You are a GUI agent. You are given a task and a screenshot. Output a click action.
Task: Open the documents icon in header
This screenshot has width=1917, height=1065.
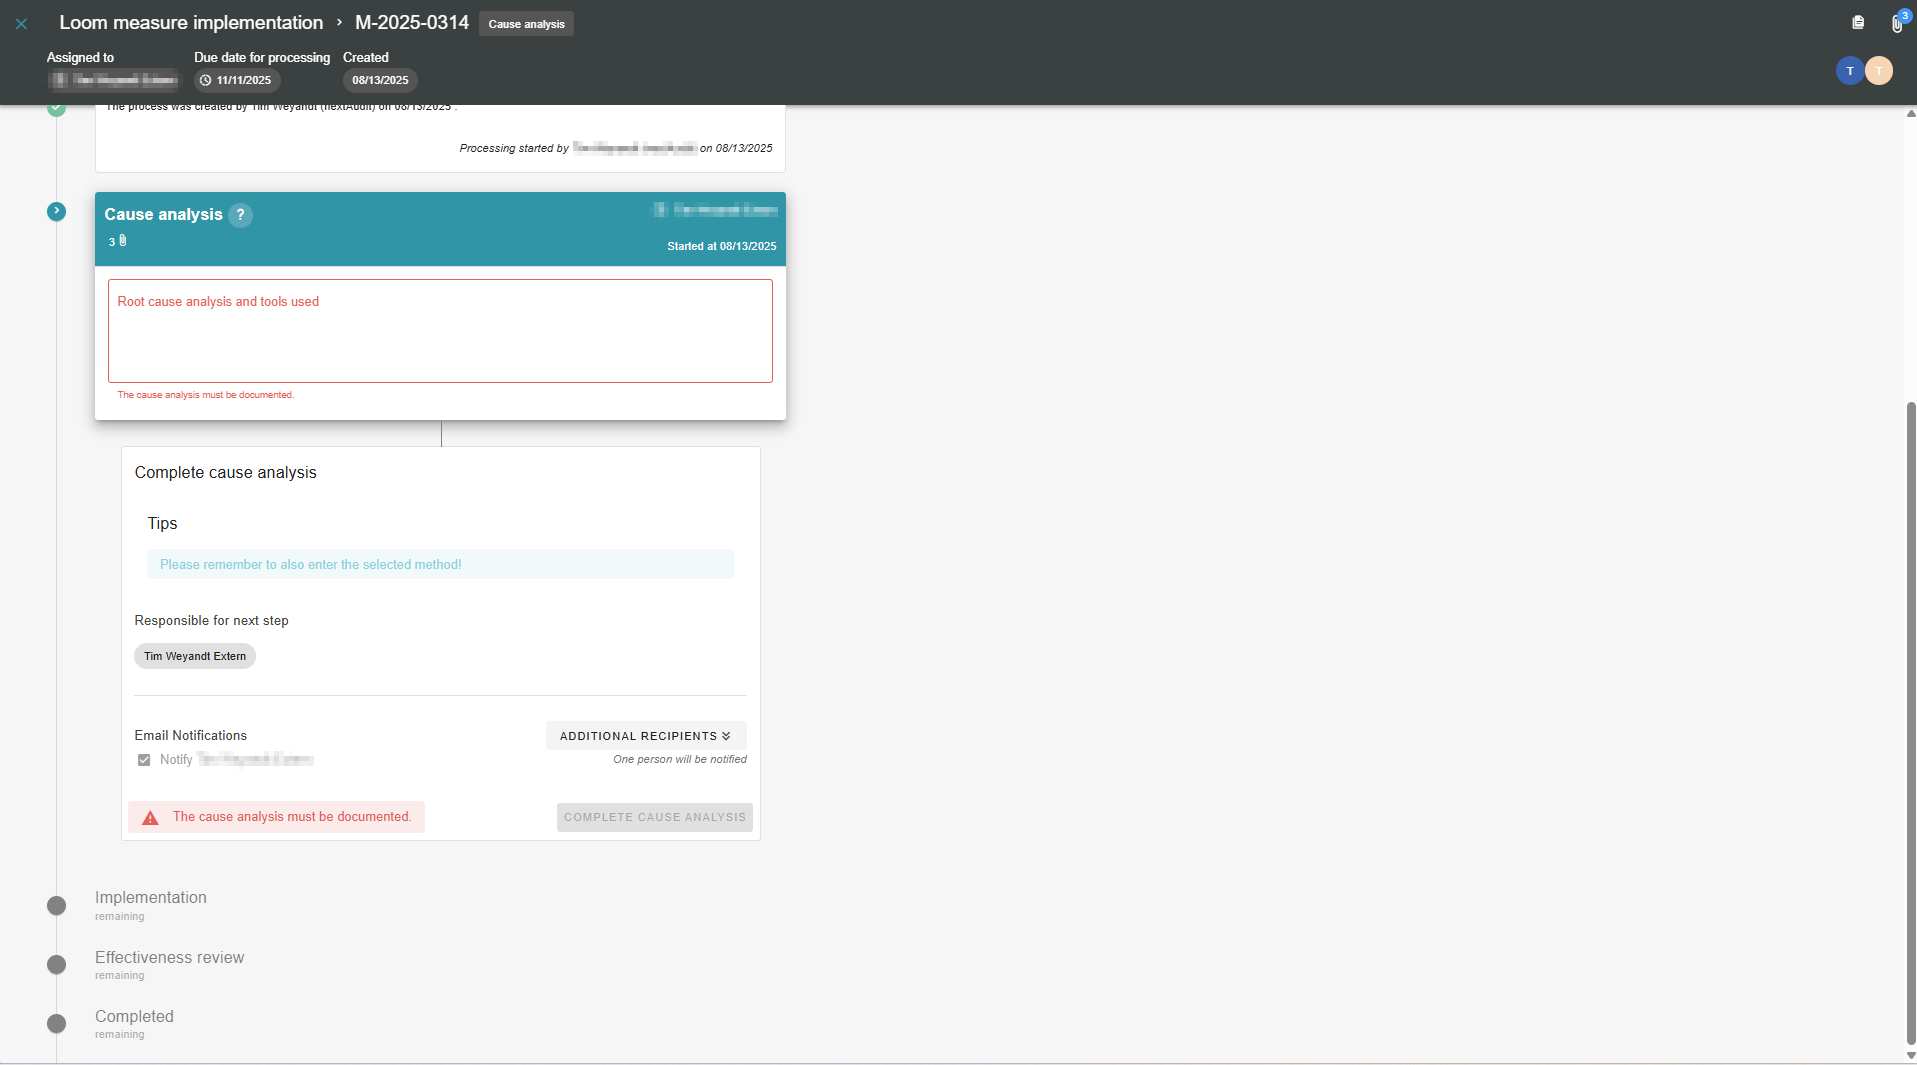click(x=1858, y=23)
